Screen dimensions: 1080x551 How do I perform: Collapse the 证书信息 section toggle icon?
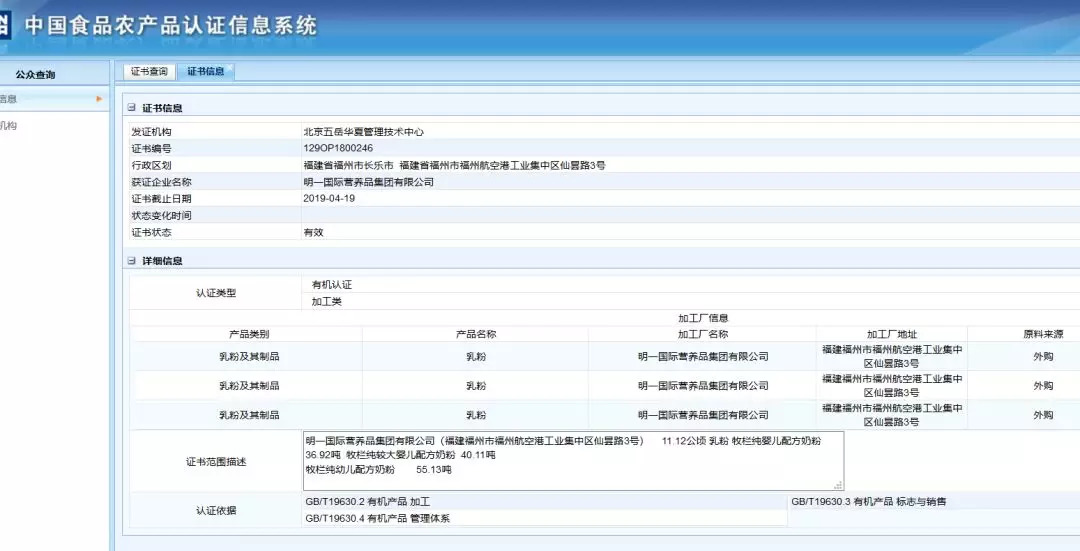(132, 108)
